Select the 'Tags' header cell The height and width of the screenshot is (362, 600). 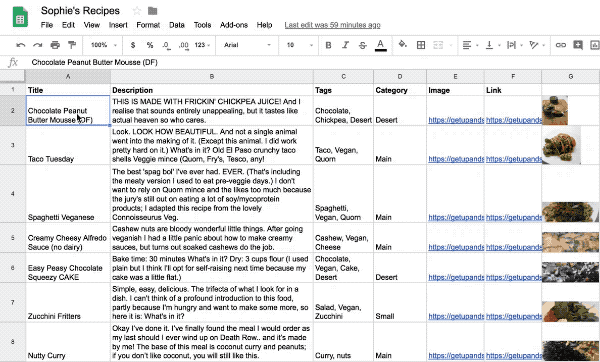[343, 90]
